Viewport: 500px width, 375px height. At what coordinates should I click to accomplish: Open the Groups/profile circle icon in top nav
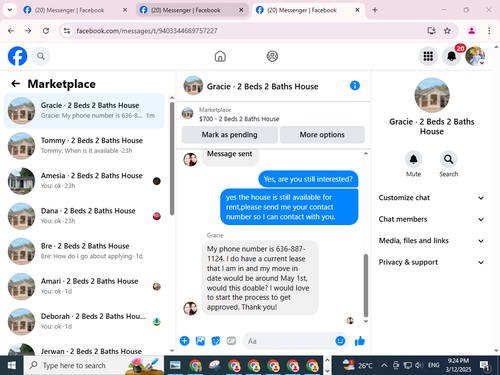pyautogui.click(x=272, y=56)
